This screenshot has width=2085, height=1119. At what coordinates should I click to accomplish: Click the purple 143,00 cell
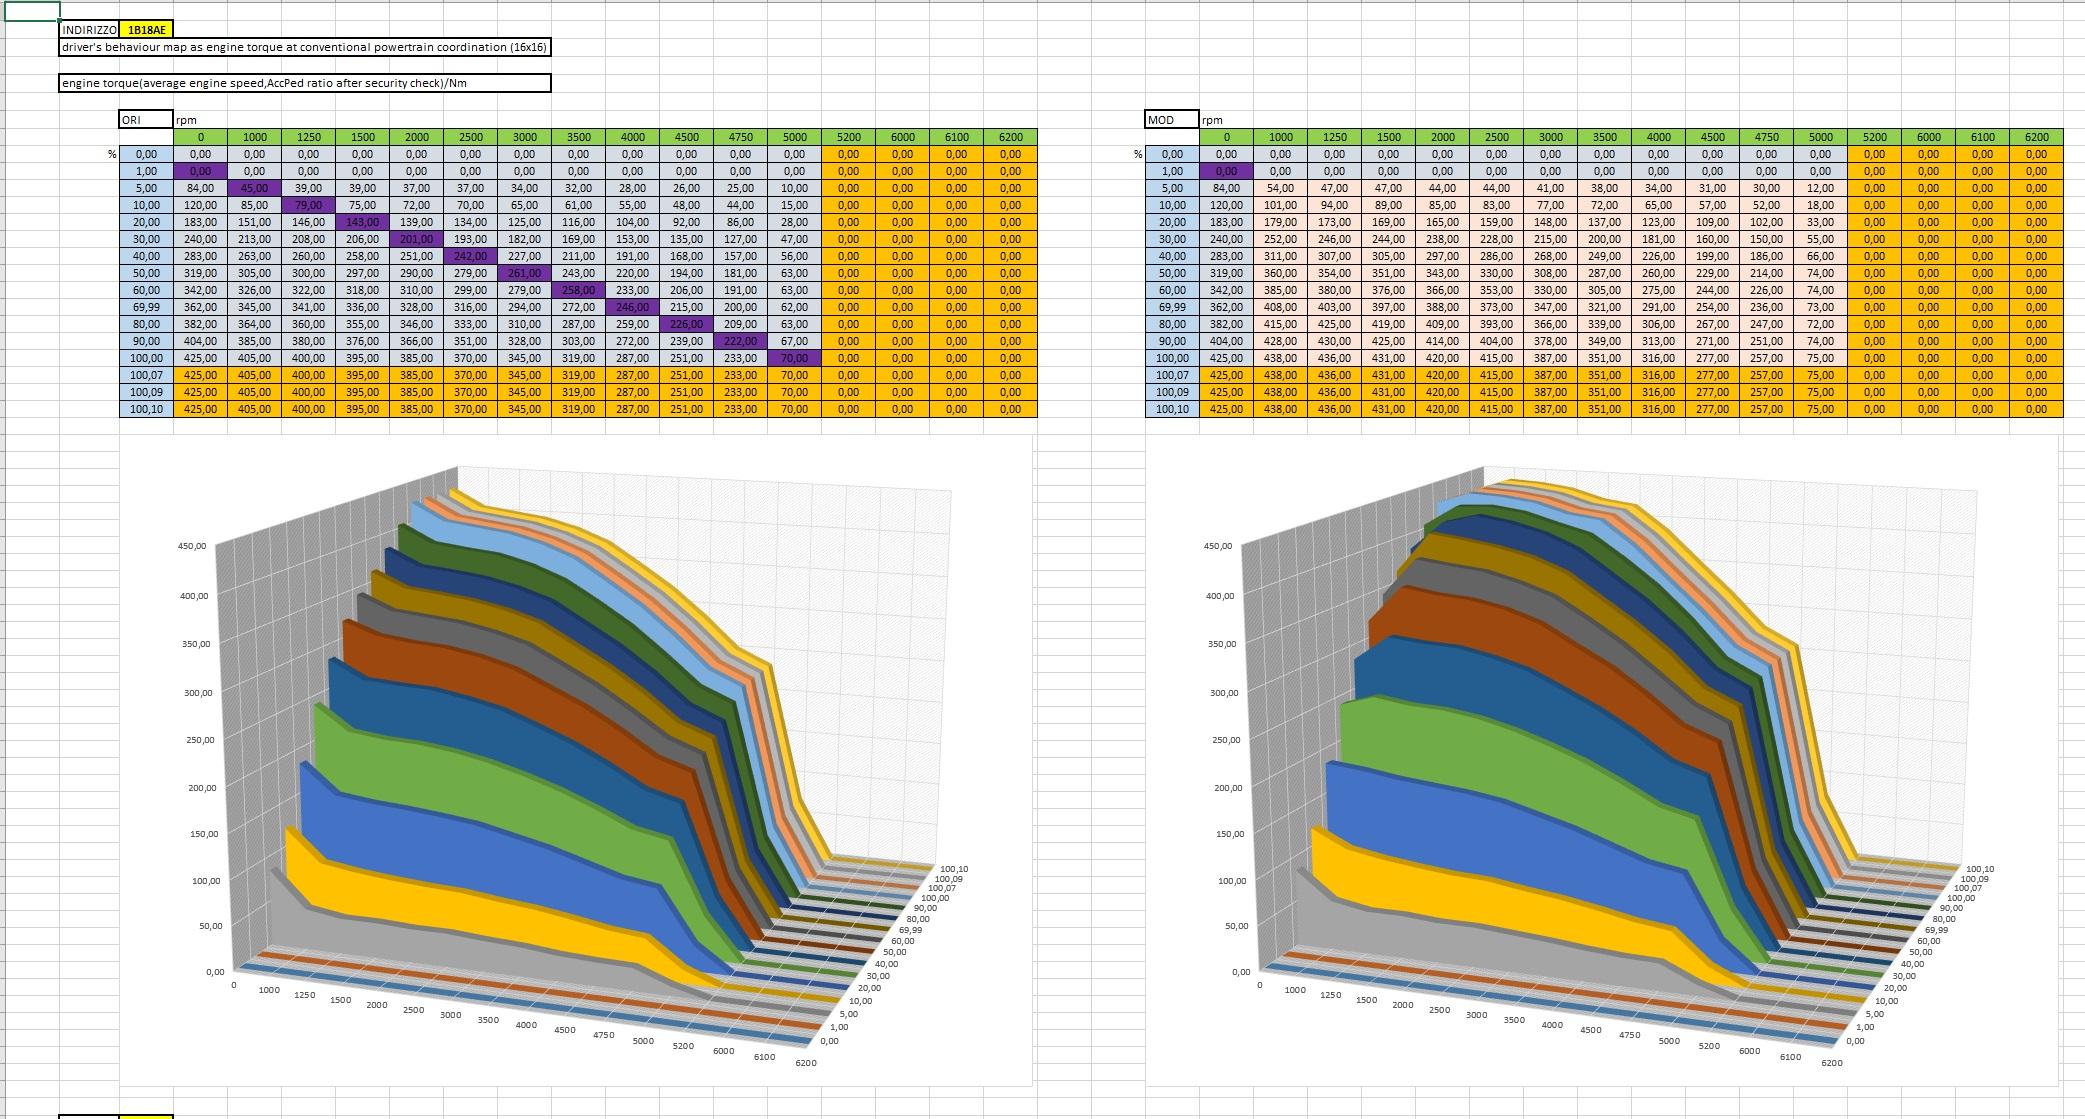[x=362, y=222]
